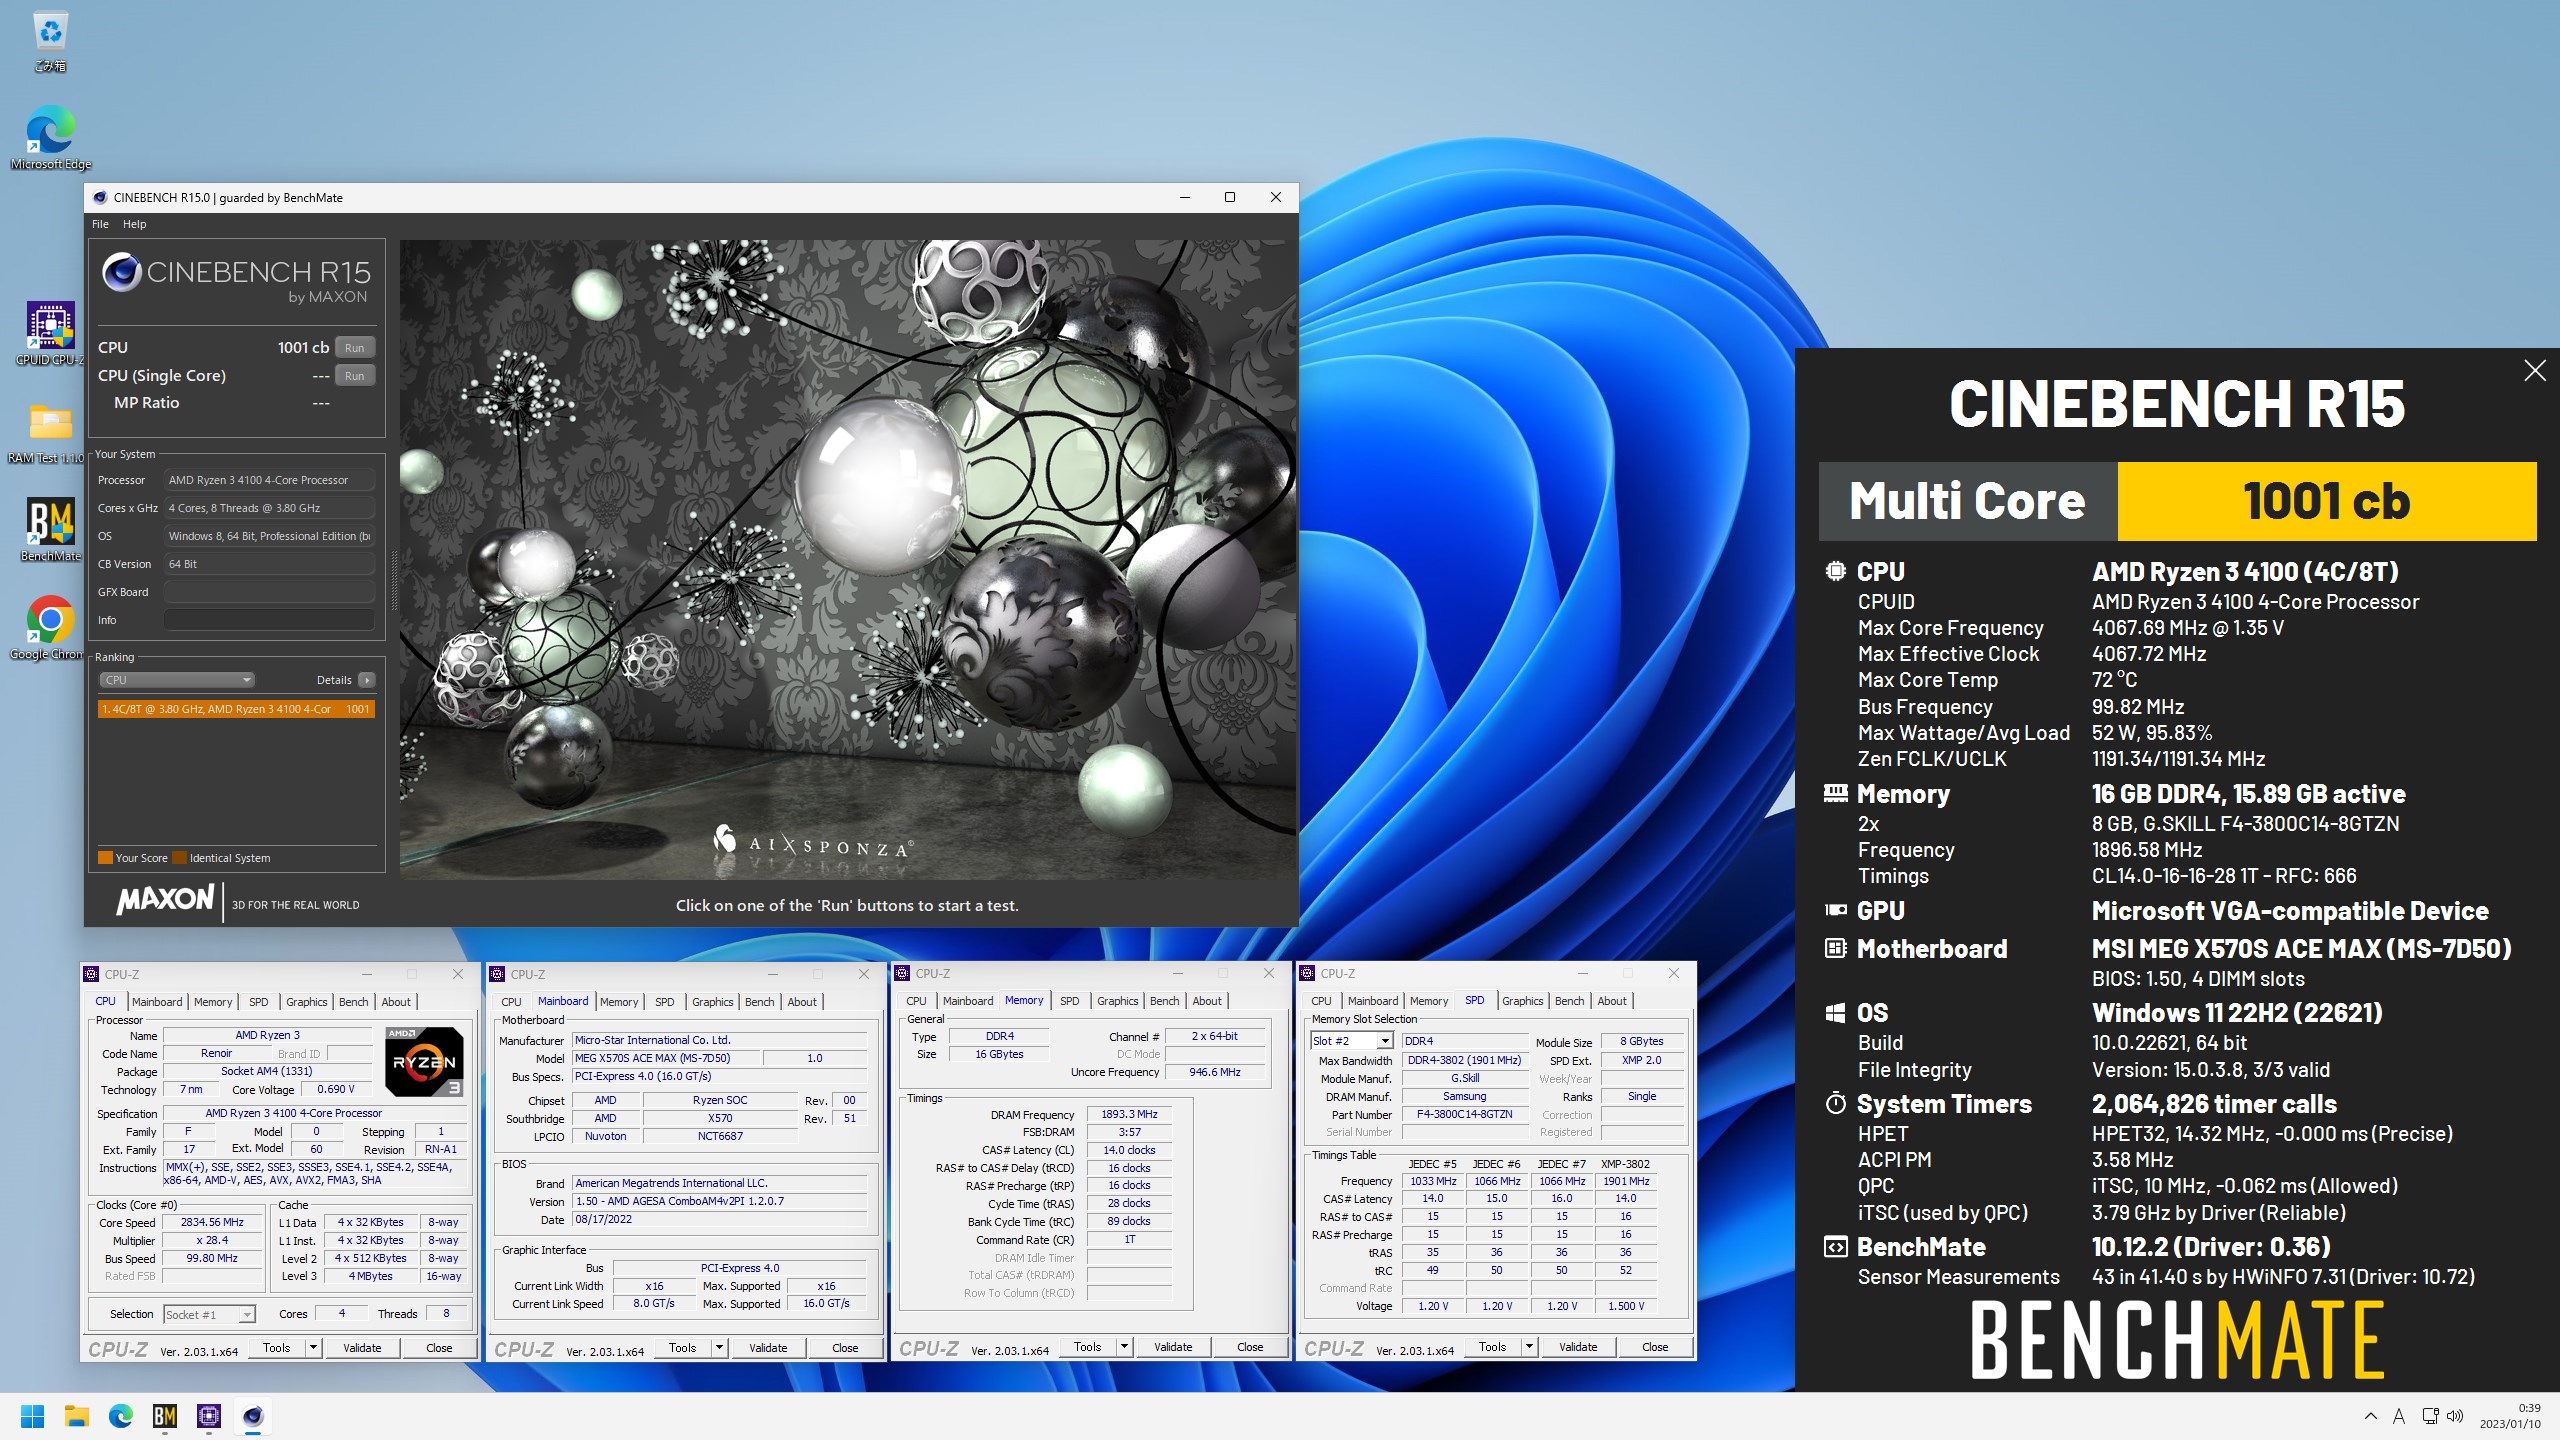Click the Info input field
The image size is (2560, 1440).
tap(269, 620)
